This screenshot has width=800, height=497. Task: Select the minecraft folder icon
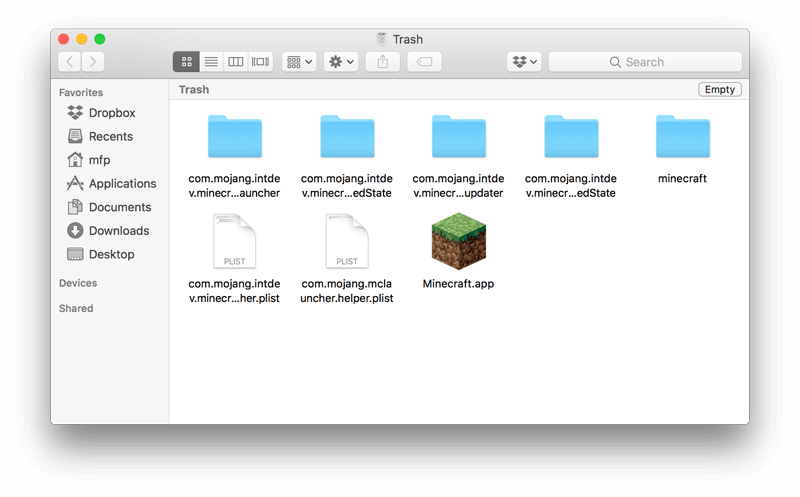point(683,136)
